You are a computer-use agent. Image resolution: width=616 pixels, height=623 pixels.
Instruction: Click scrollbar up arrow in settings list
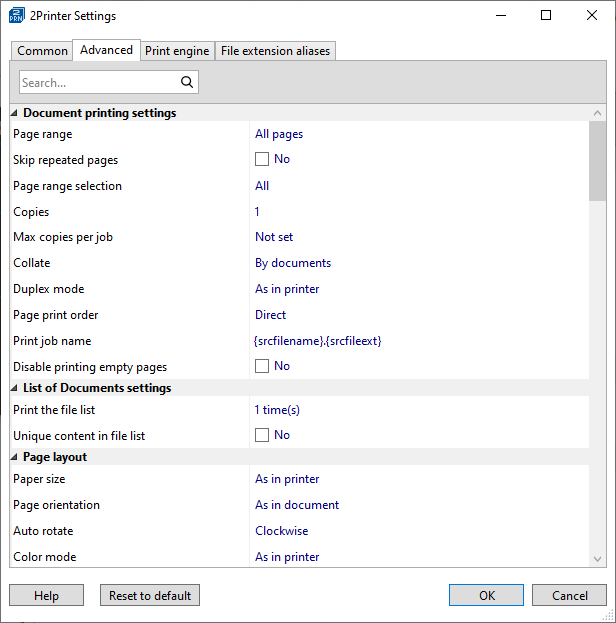click(x=597, y=113)
